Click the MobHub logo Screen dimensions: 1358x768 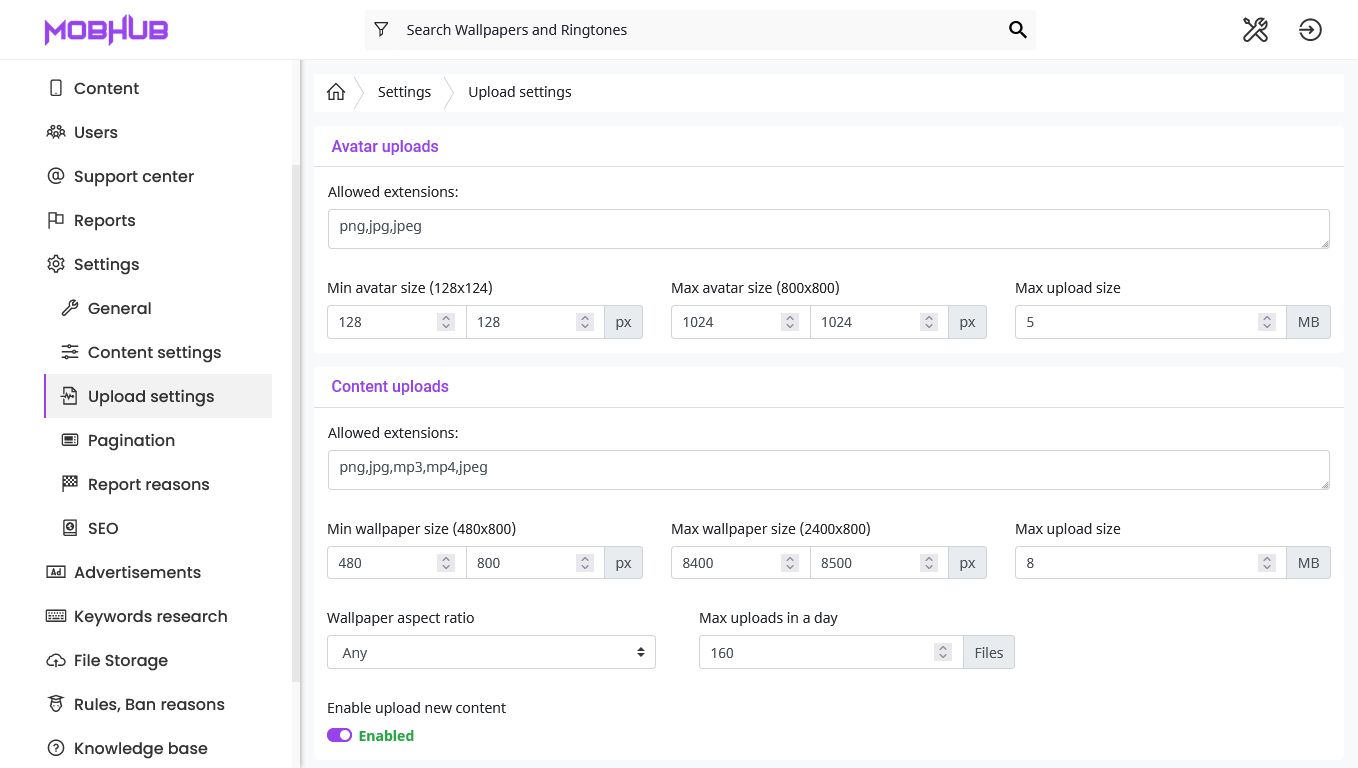coord(106,30)
